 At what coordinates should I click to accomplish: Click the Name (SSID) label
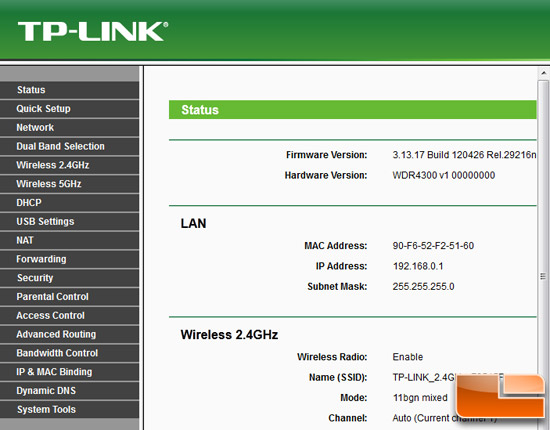click(338, 377)
